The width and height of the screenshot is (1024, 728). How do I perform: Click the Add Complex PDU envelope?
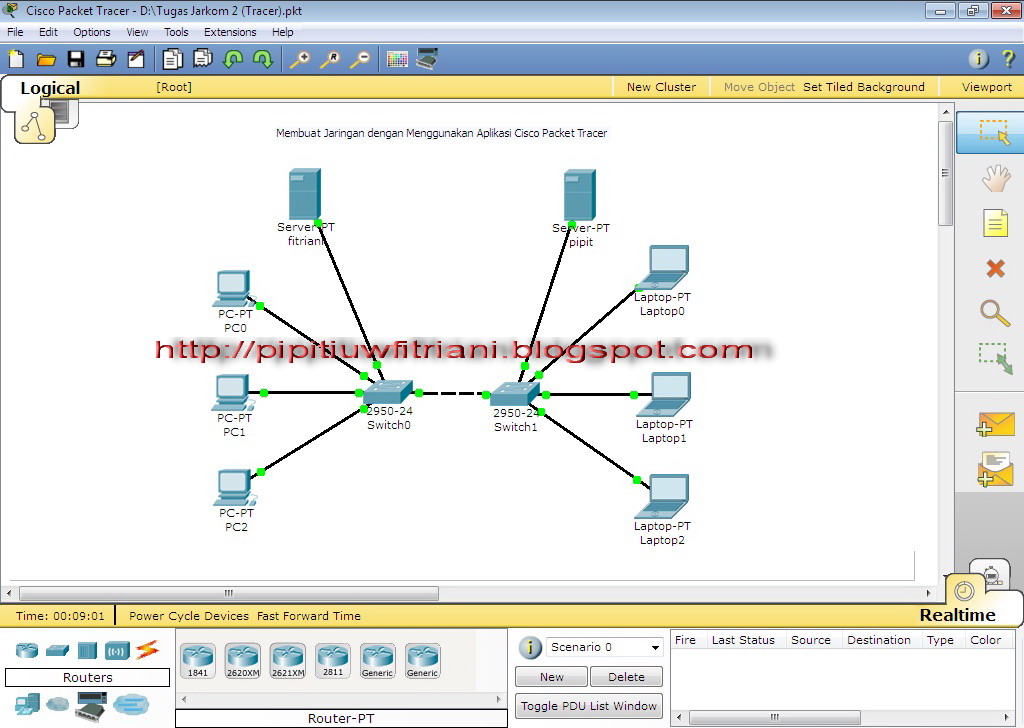point(995,469)
